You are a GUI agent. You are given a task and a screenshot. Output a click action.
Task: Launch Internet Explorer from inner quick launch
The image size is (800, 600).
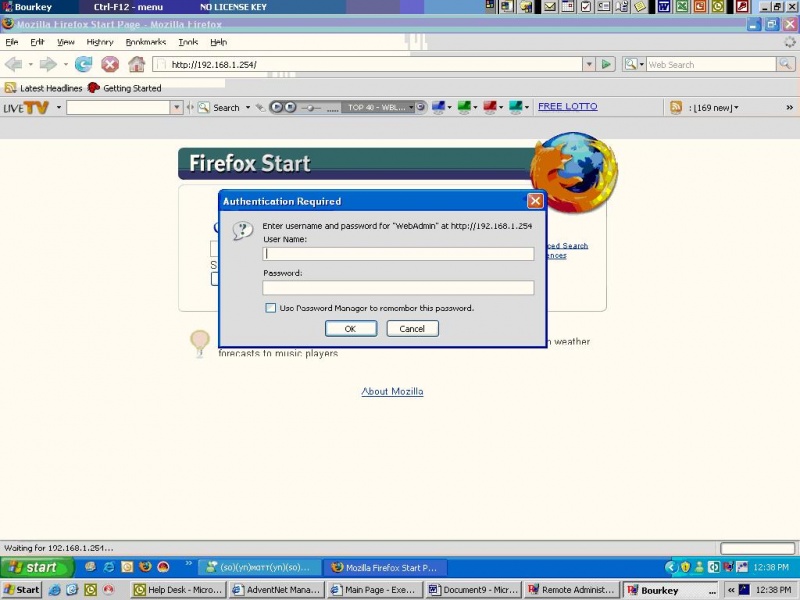point(109,567)
